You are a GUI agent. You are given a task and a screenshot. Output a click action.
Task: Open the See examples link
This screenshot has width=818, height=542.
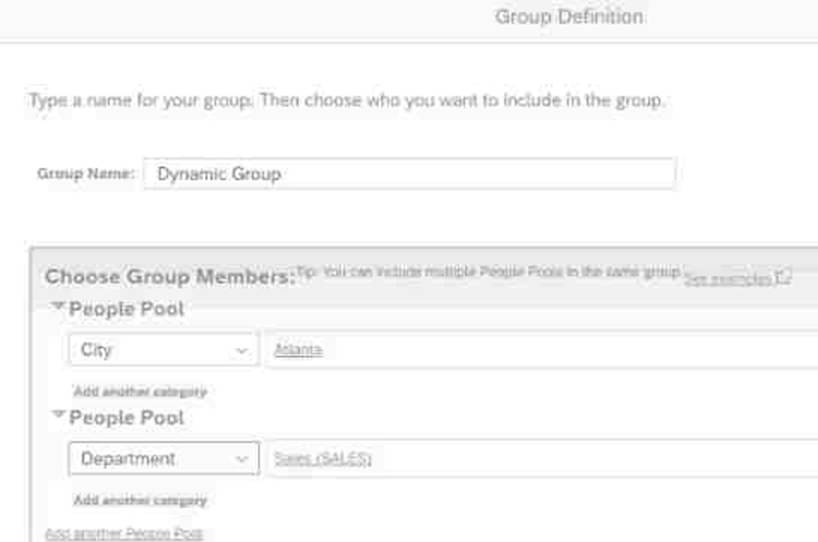(x=729, y=278)
